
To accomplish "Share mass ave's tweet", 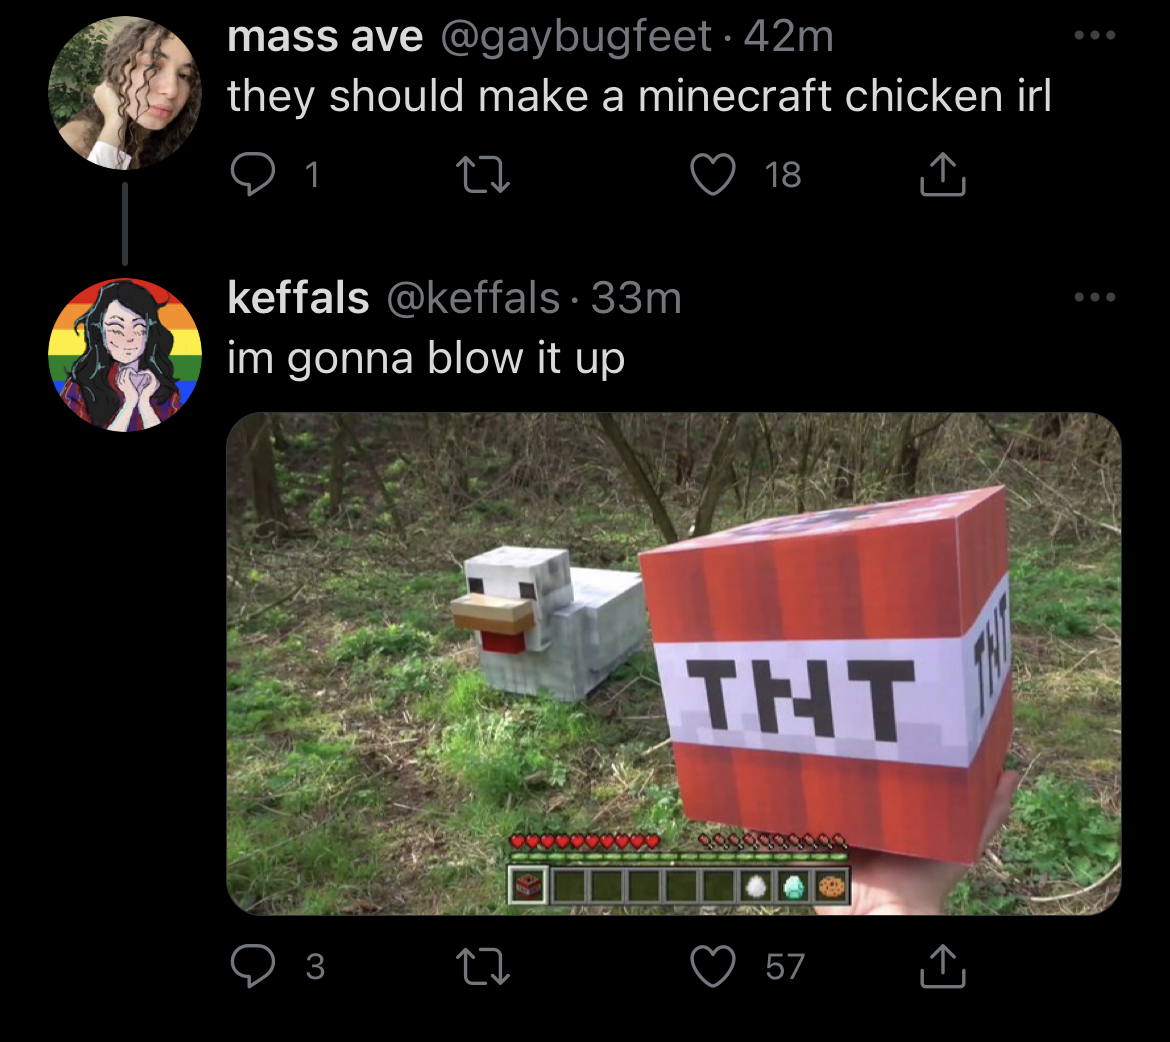I will 942,174.
